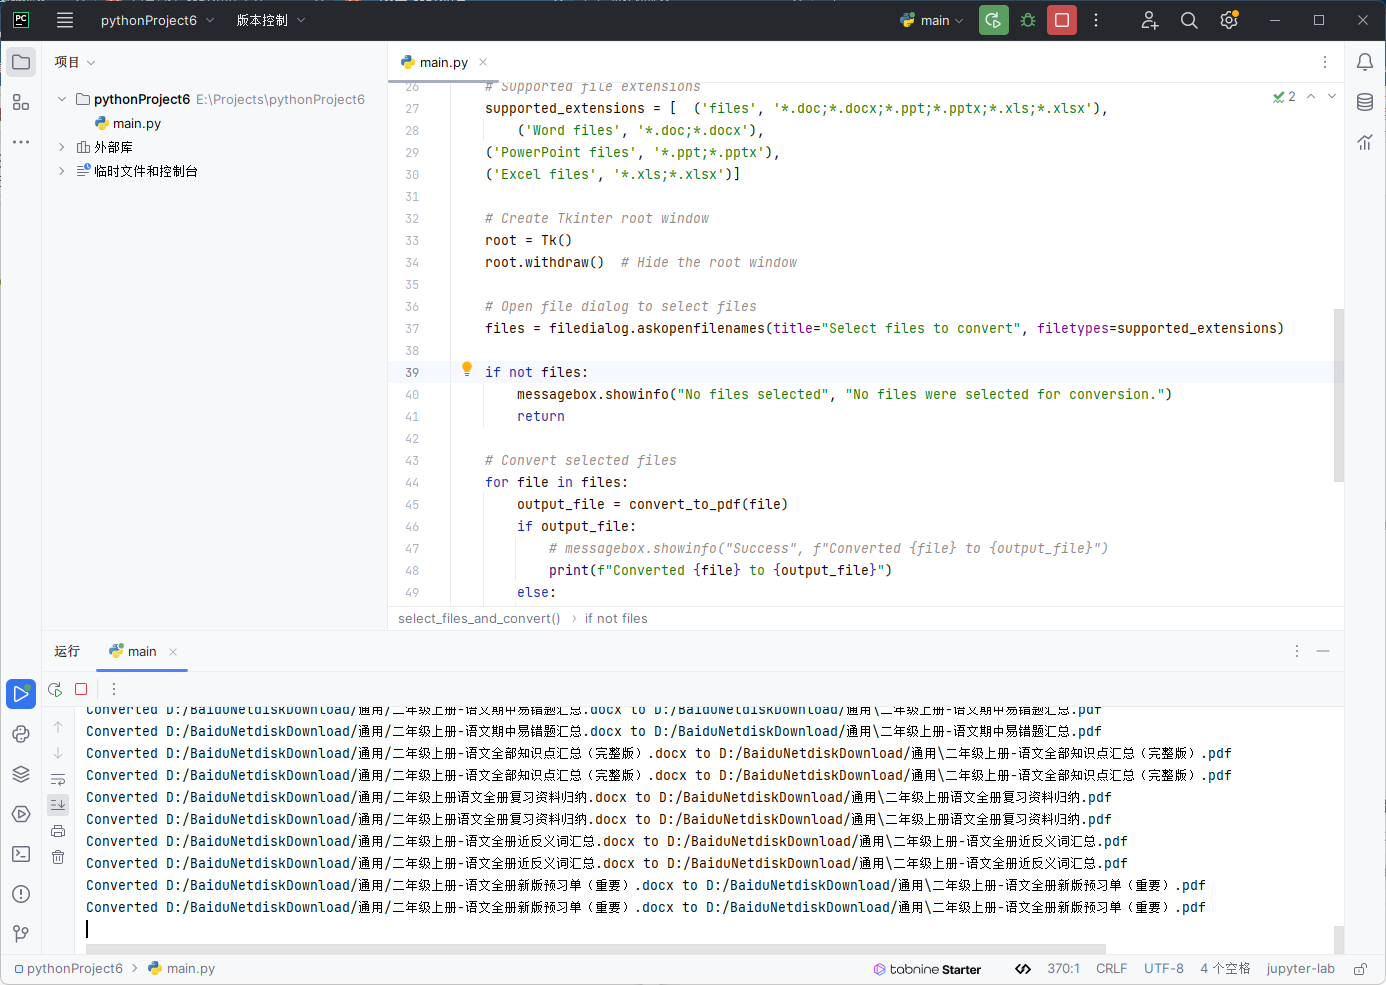
Task: Open the pythonProject6 project dropdown
Action: [x=157, y=20]
